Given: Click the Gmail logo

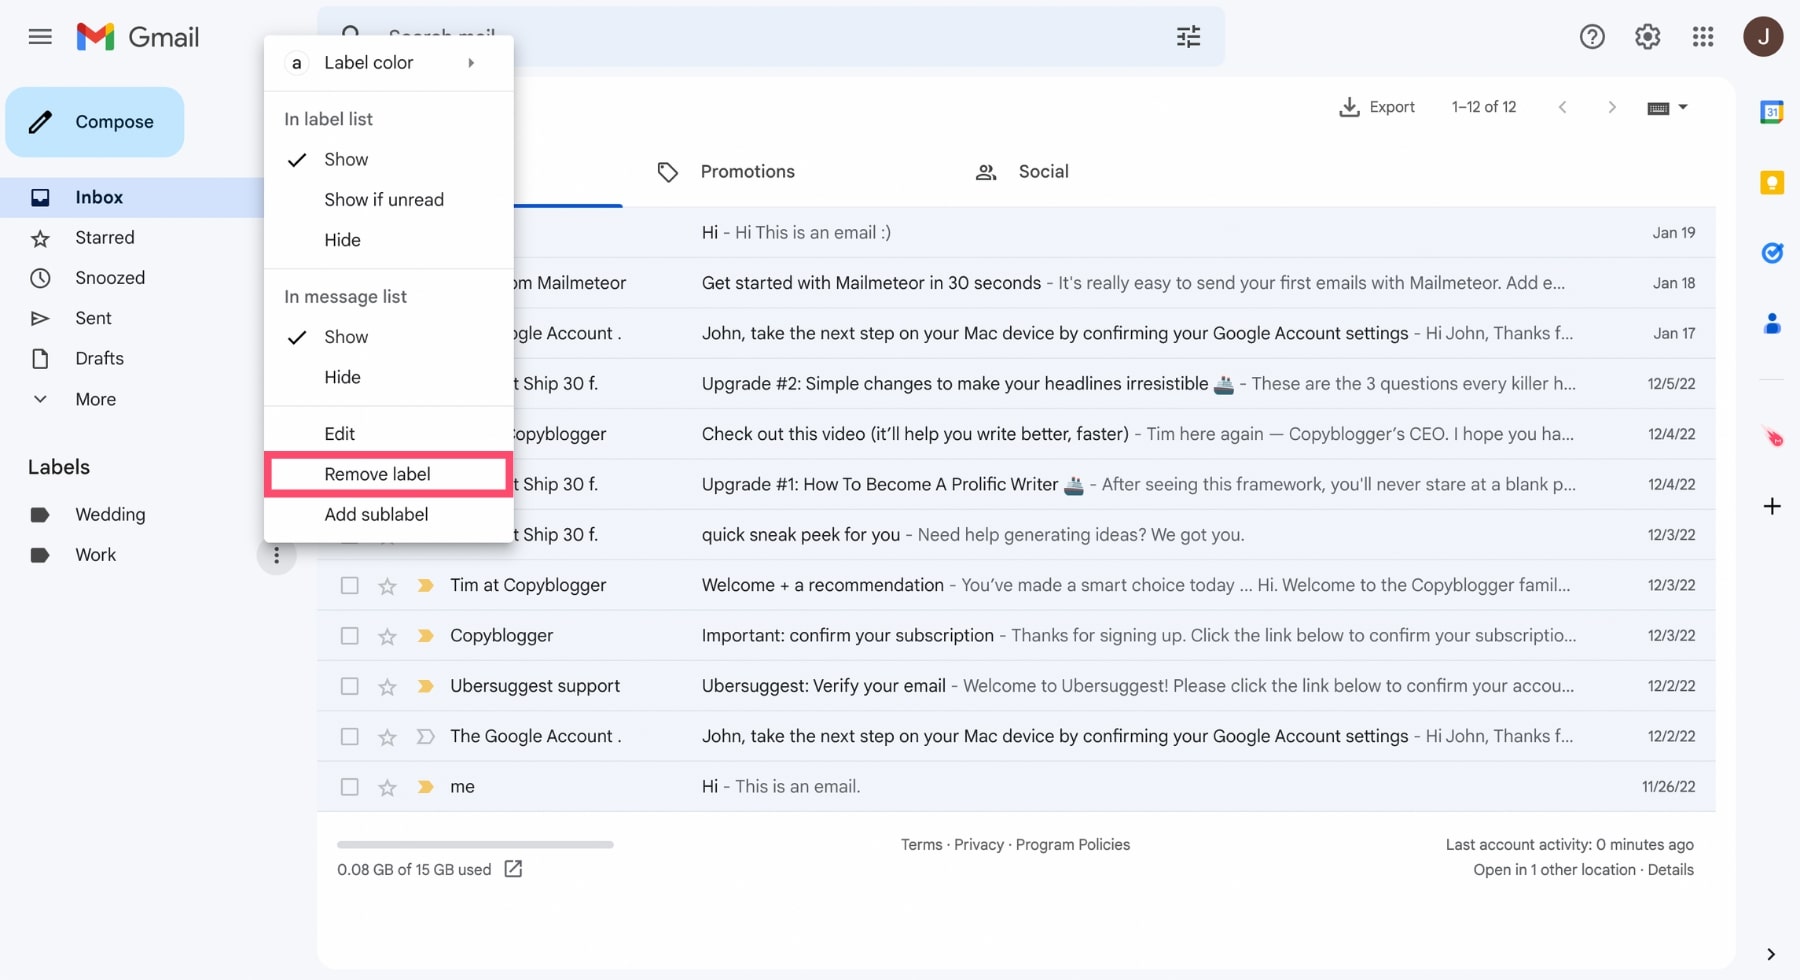Looking at the screenshot, I should tap(138, 37).
